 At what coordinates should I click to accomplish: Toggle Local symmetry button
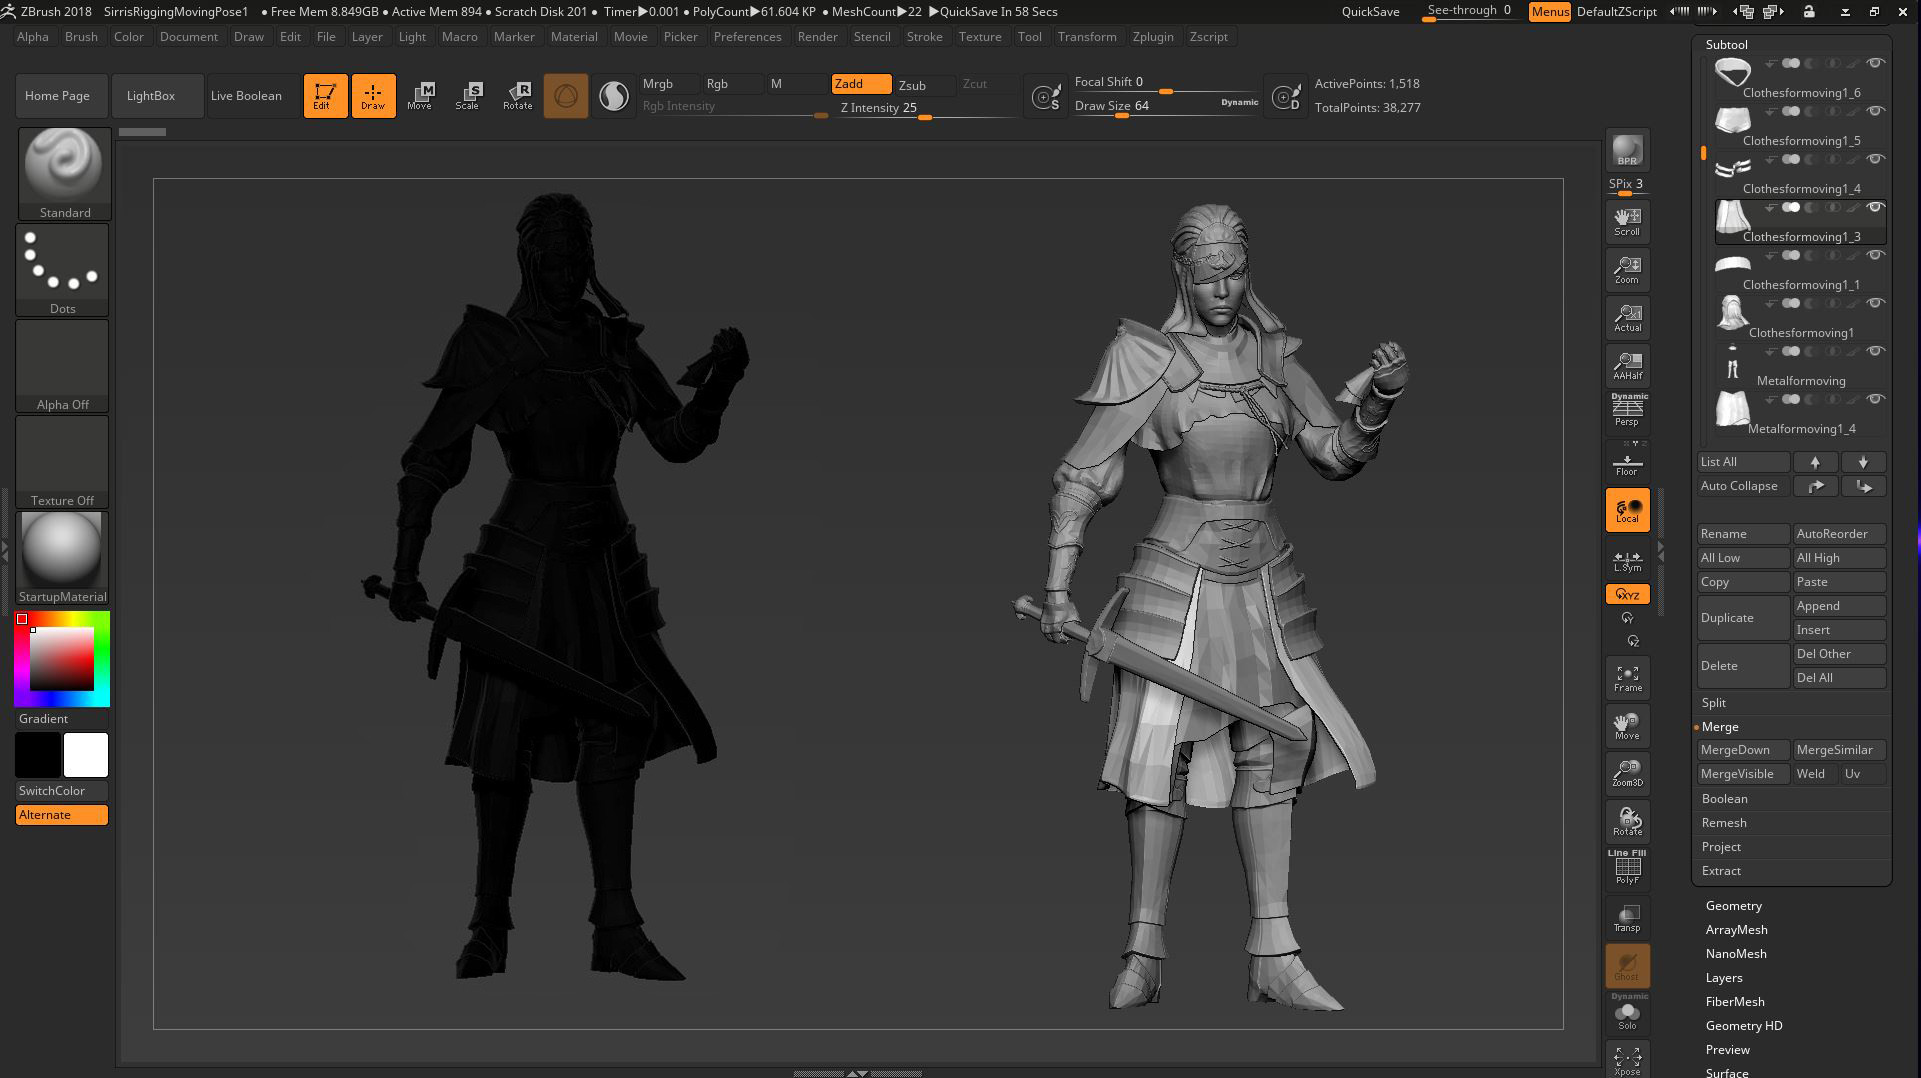pyautogui.click(x=1627, y=510)
